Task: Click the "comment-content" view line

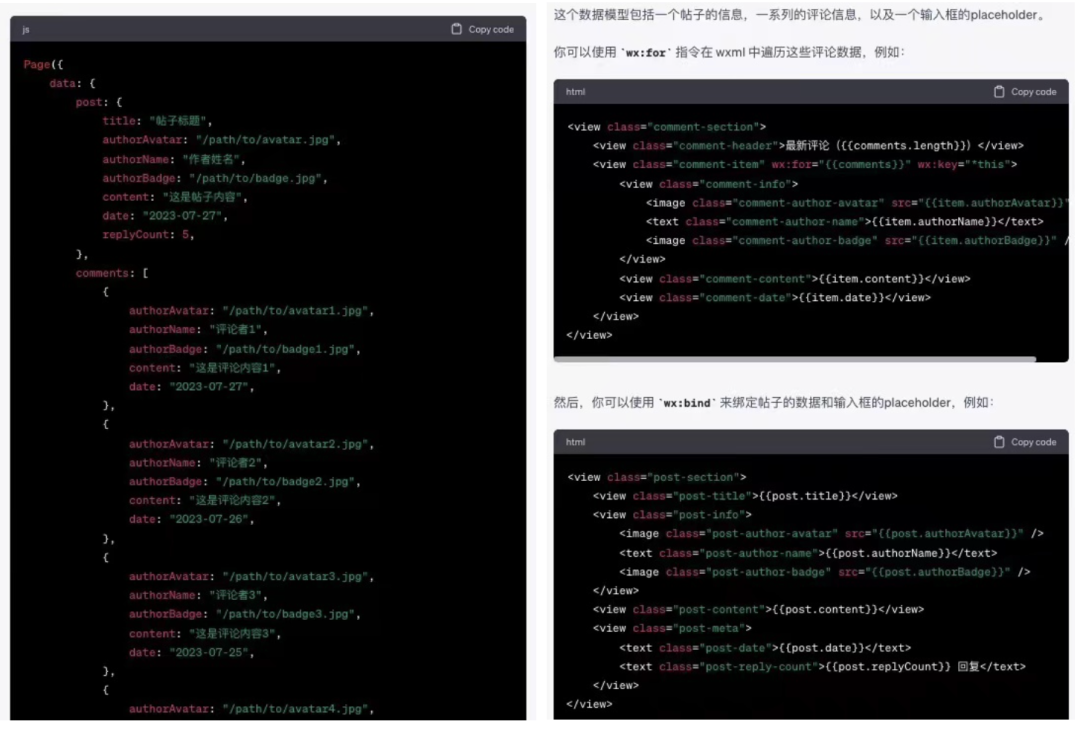Action: [x=795, y=279]
